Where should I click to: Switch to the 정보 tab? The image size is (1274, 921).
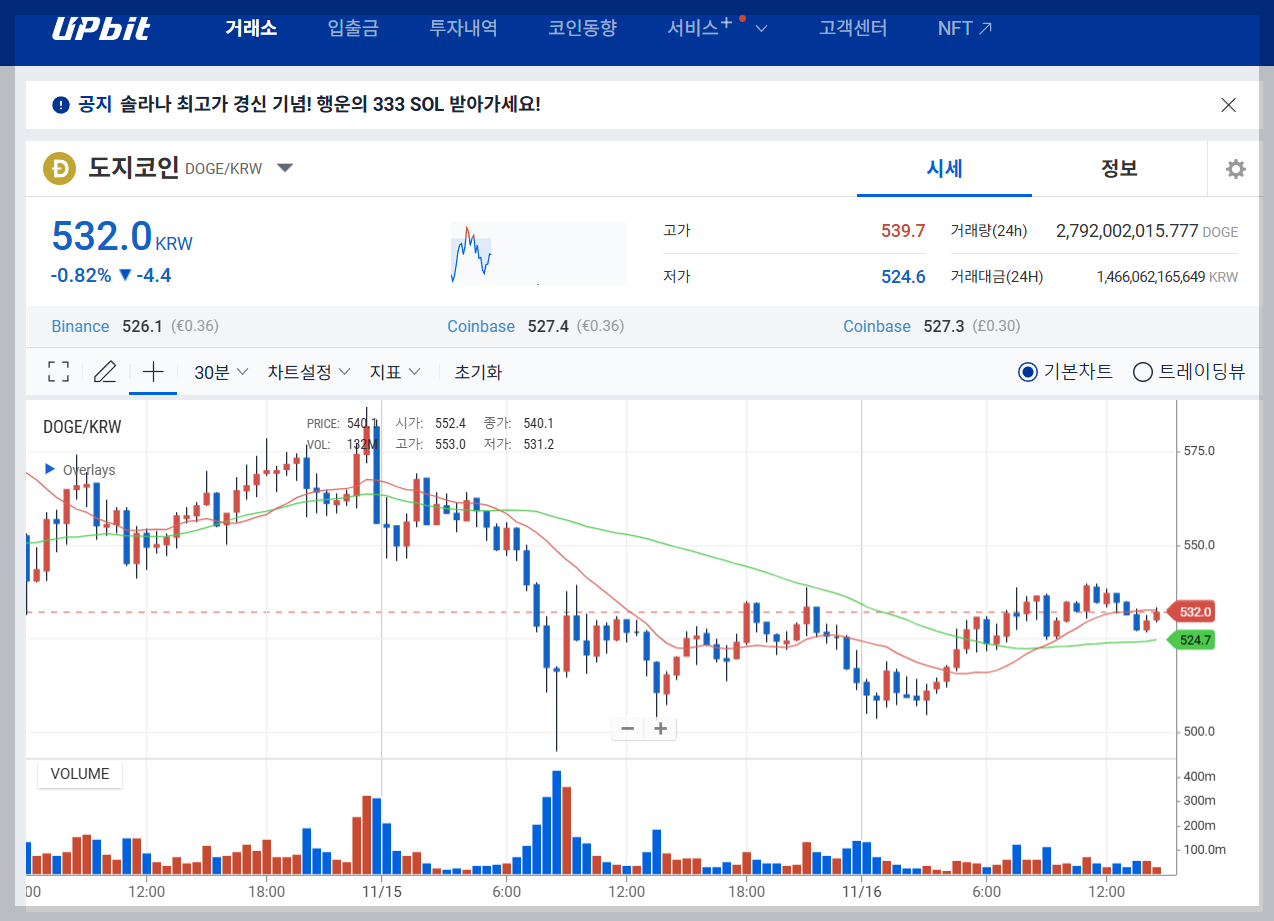tap(1118, 168)
